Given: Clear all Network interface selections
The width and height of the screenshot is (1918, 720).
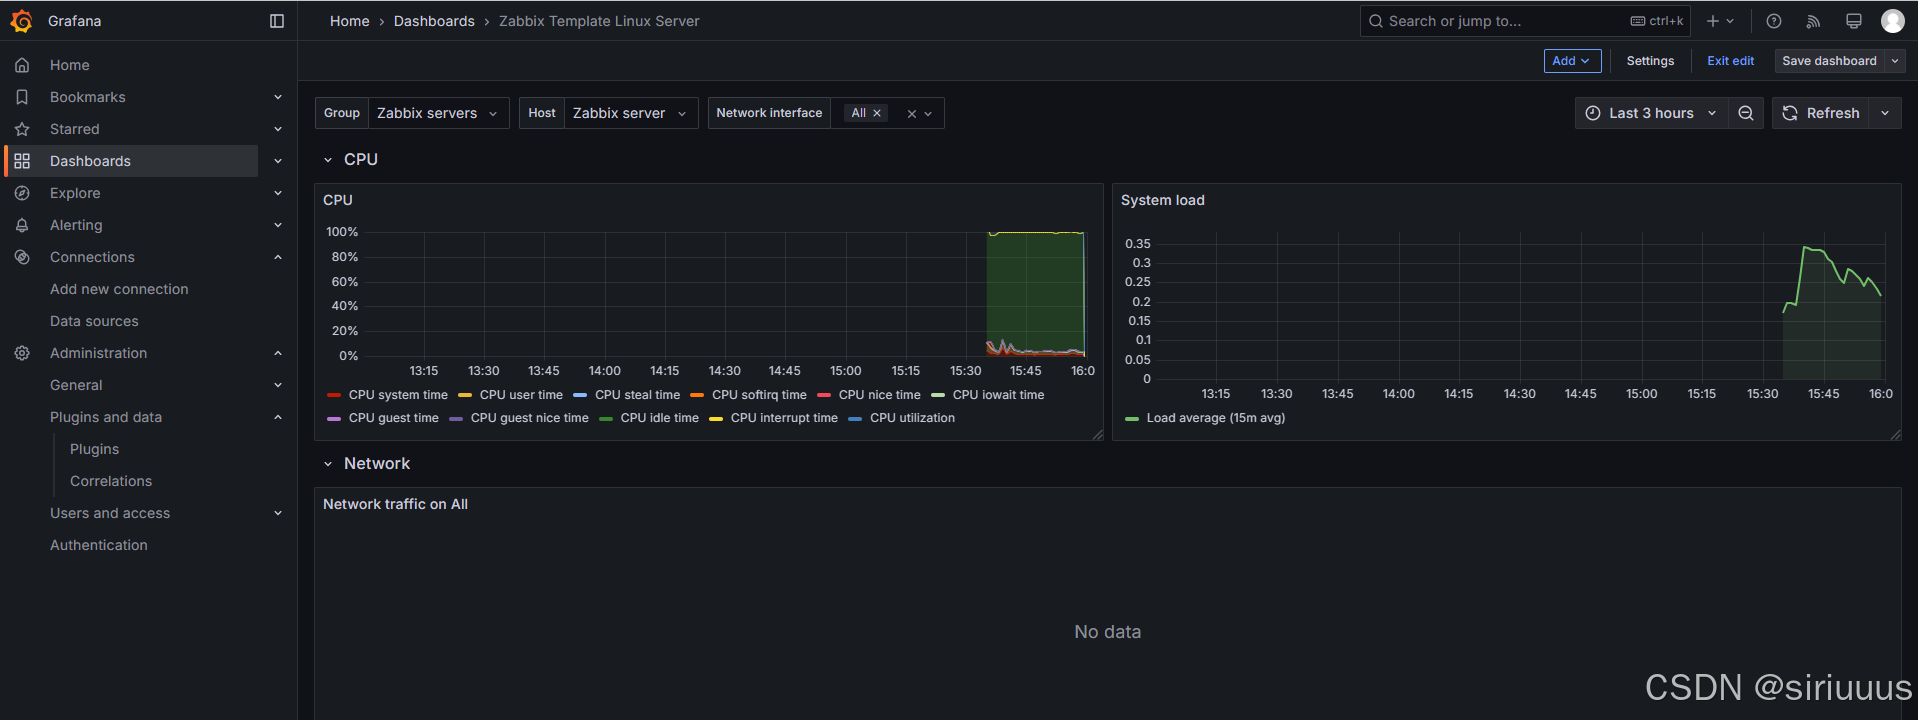Looking at the screenshot, I should (x=911, y=114).
